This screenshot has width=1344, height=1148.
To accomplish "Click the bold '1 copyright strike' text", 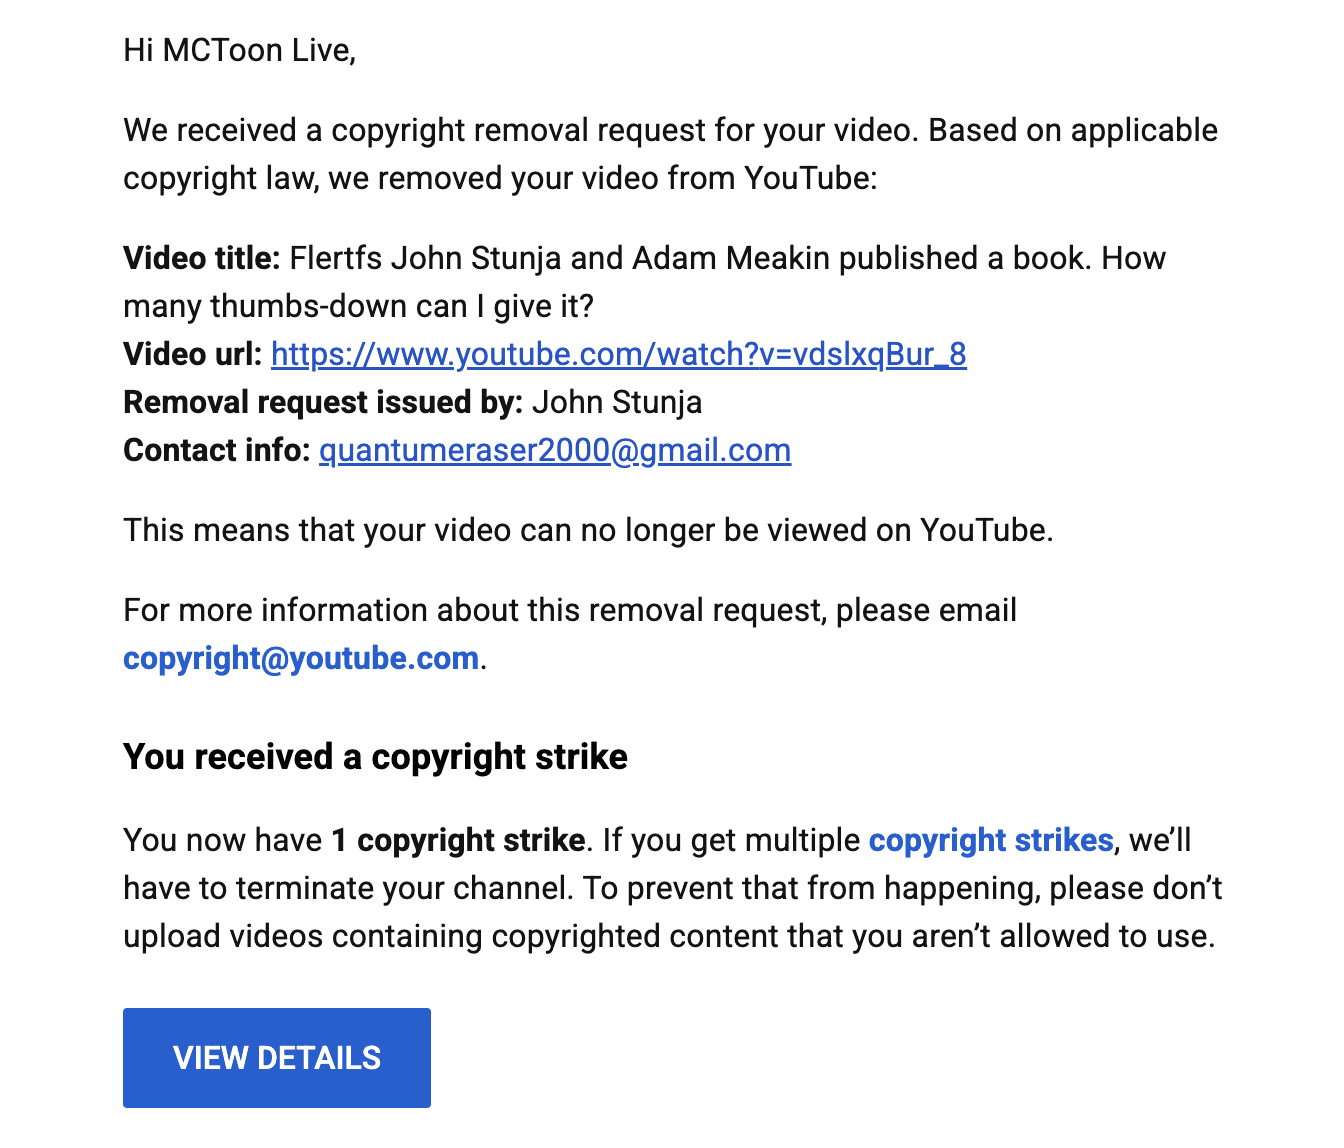I will (458, 840).
